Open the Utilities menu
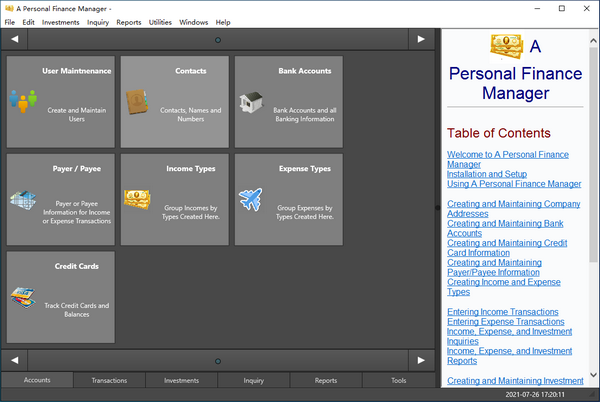The height and width of the screenshot is (402, 600). pyautogui.click(x=160, y=22)
